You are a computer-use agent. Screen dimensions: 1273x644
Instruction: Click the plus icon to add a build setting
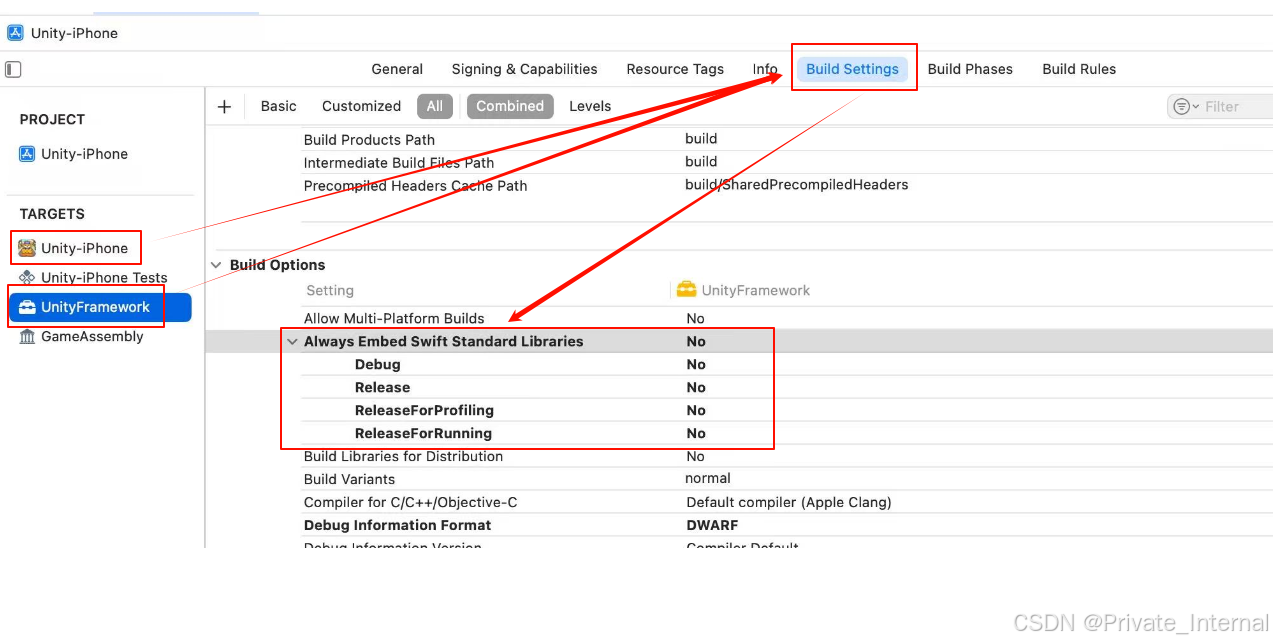pyautogui.click(x=224, y=106)
